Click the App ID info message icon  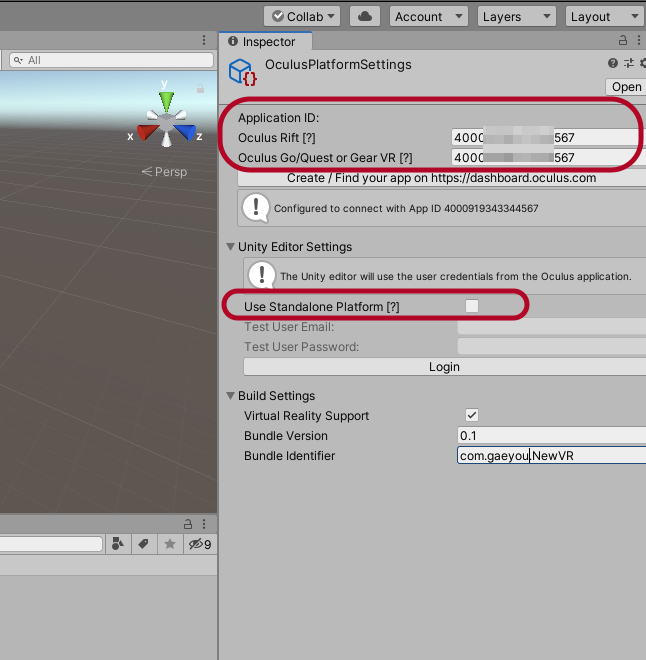tap(255, 208)
